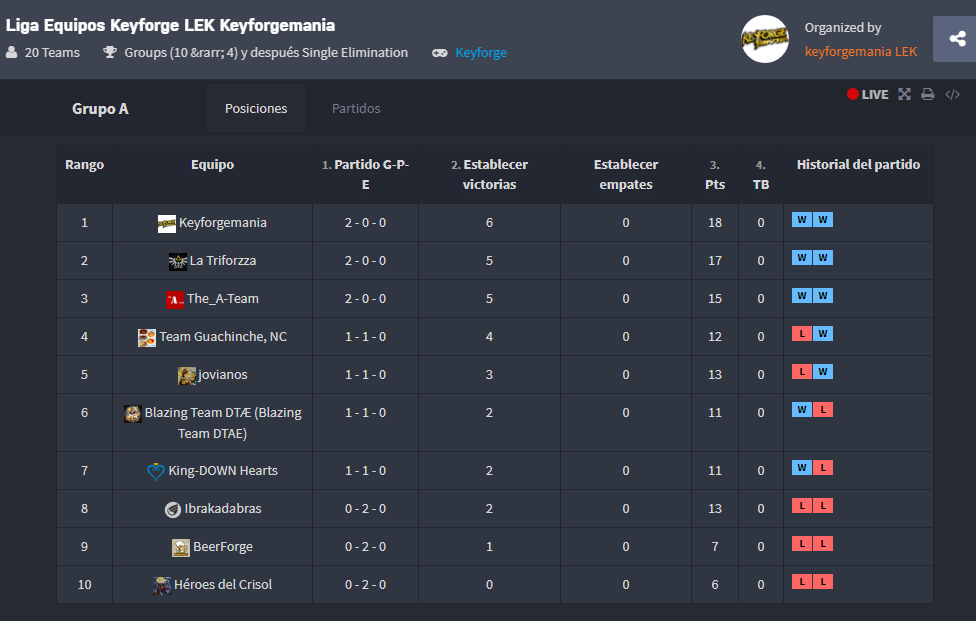This screenshot has height=621, width=976.
Task: Click Ibrakadabras team name
Action: pyautogui.click(x=223, y=508)
